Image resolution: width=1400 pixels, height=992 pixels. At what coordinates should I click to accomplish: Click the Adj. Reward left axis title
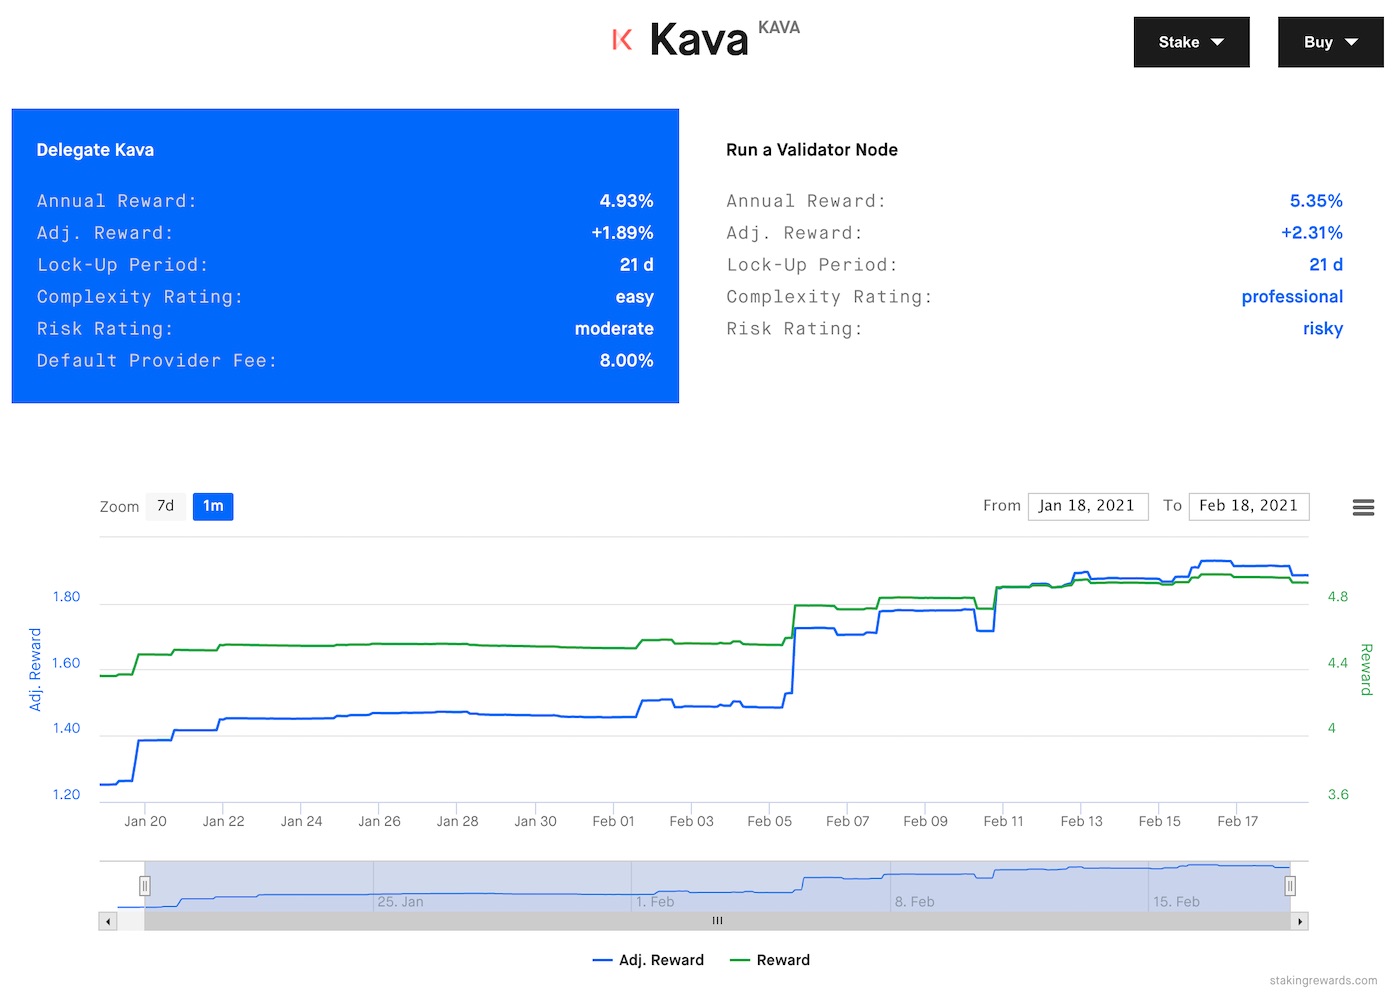36,669
